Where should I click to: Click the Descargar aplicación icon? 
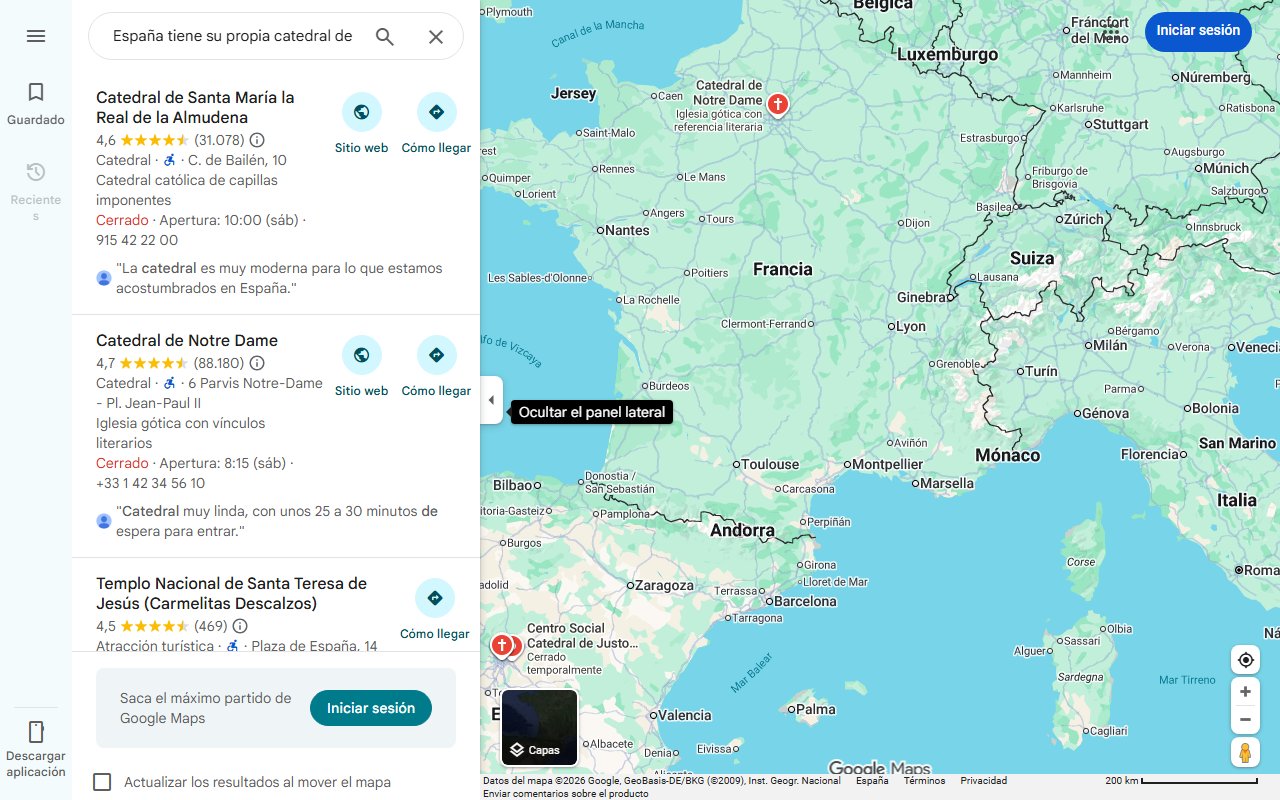click(36, 733)
